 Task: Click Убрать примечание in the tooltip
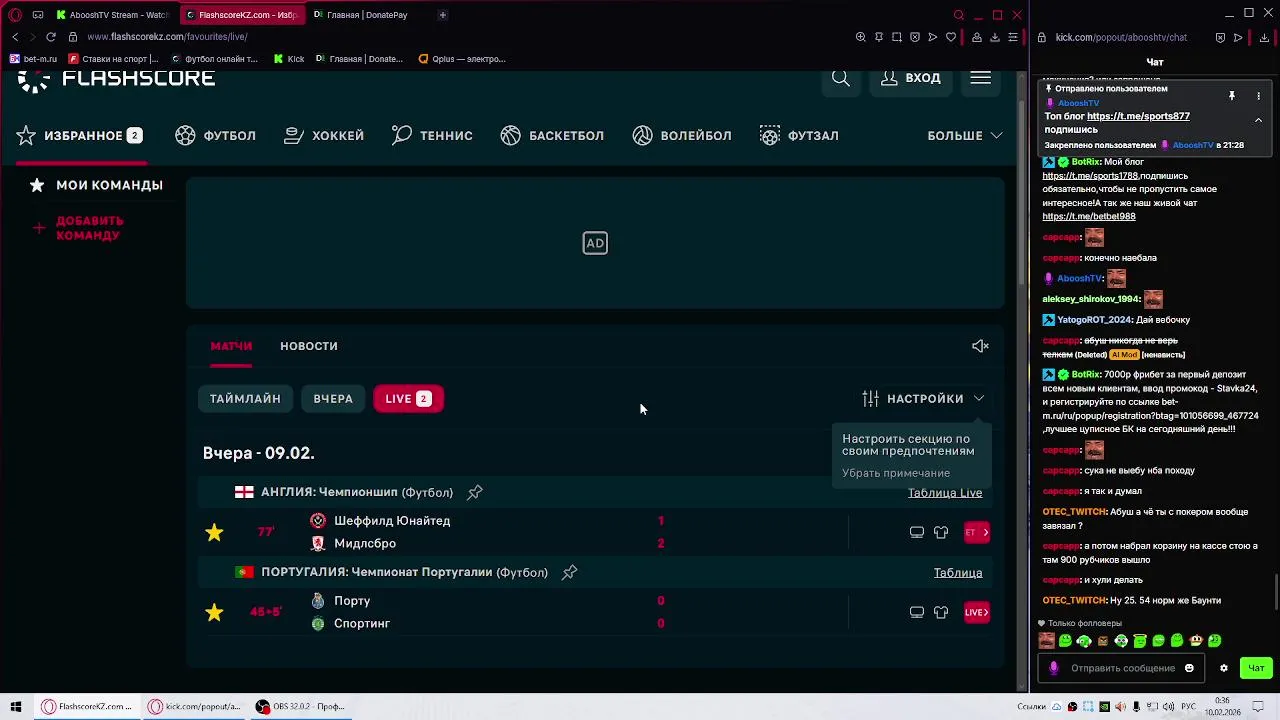click(x=896, y=473)
